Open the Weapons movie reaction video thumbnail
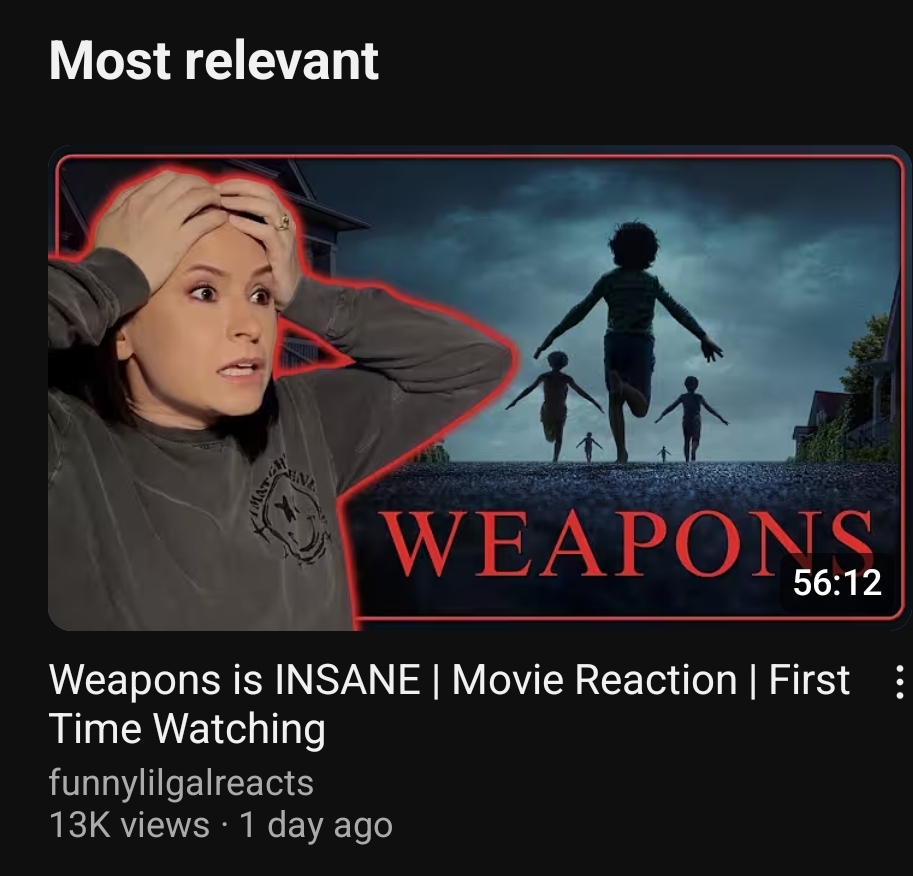The height and width of the screenshot is (876, 913). (x=479, y=388)
